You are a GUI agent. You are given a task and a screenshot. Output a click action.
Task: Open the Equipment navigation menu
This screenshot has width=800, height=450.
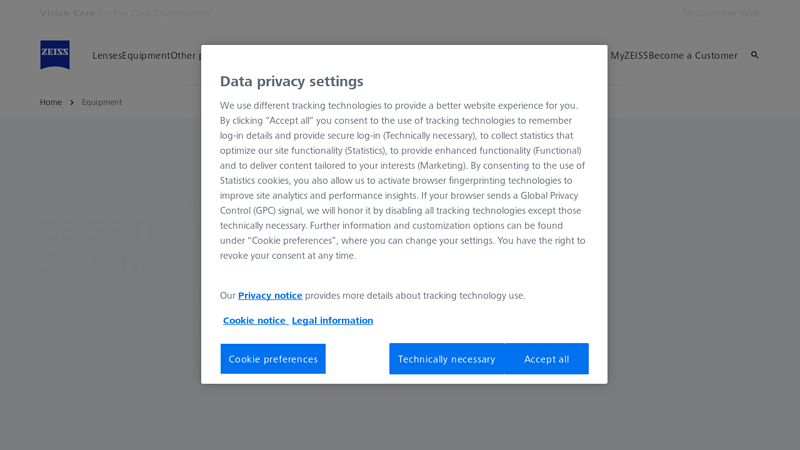[x=145, y=56]
